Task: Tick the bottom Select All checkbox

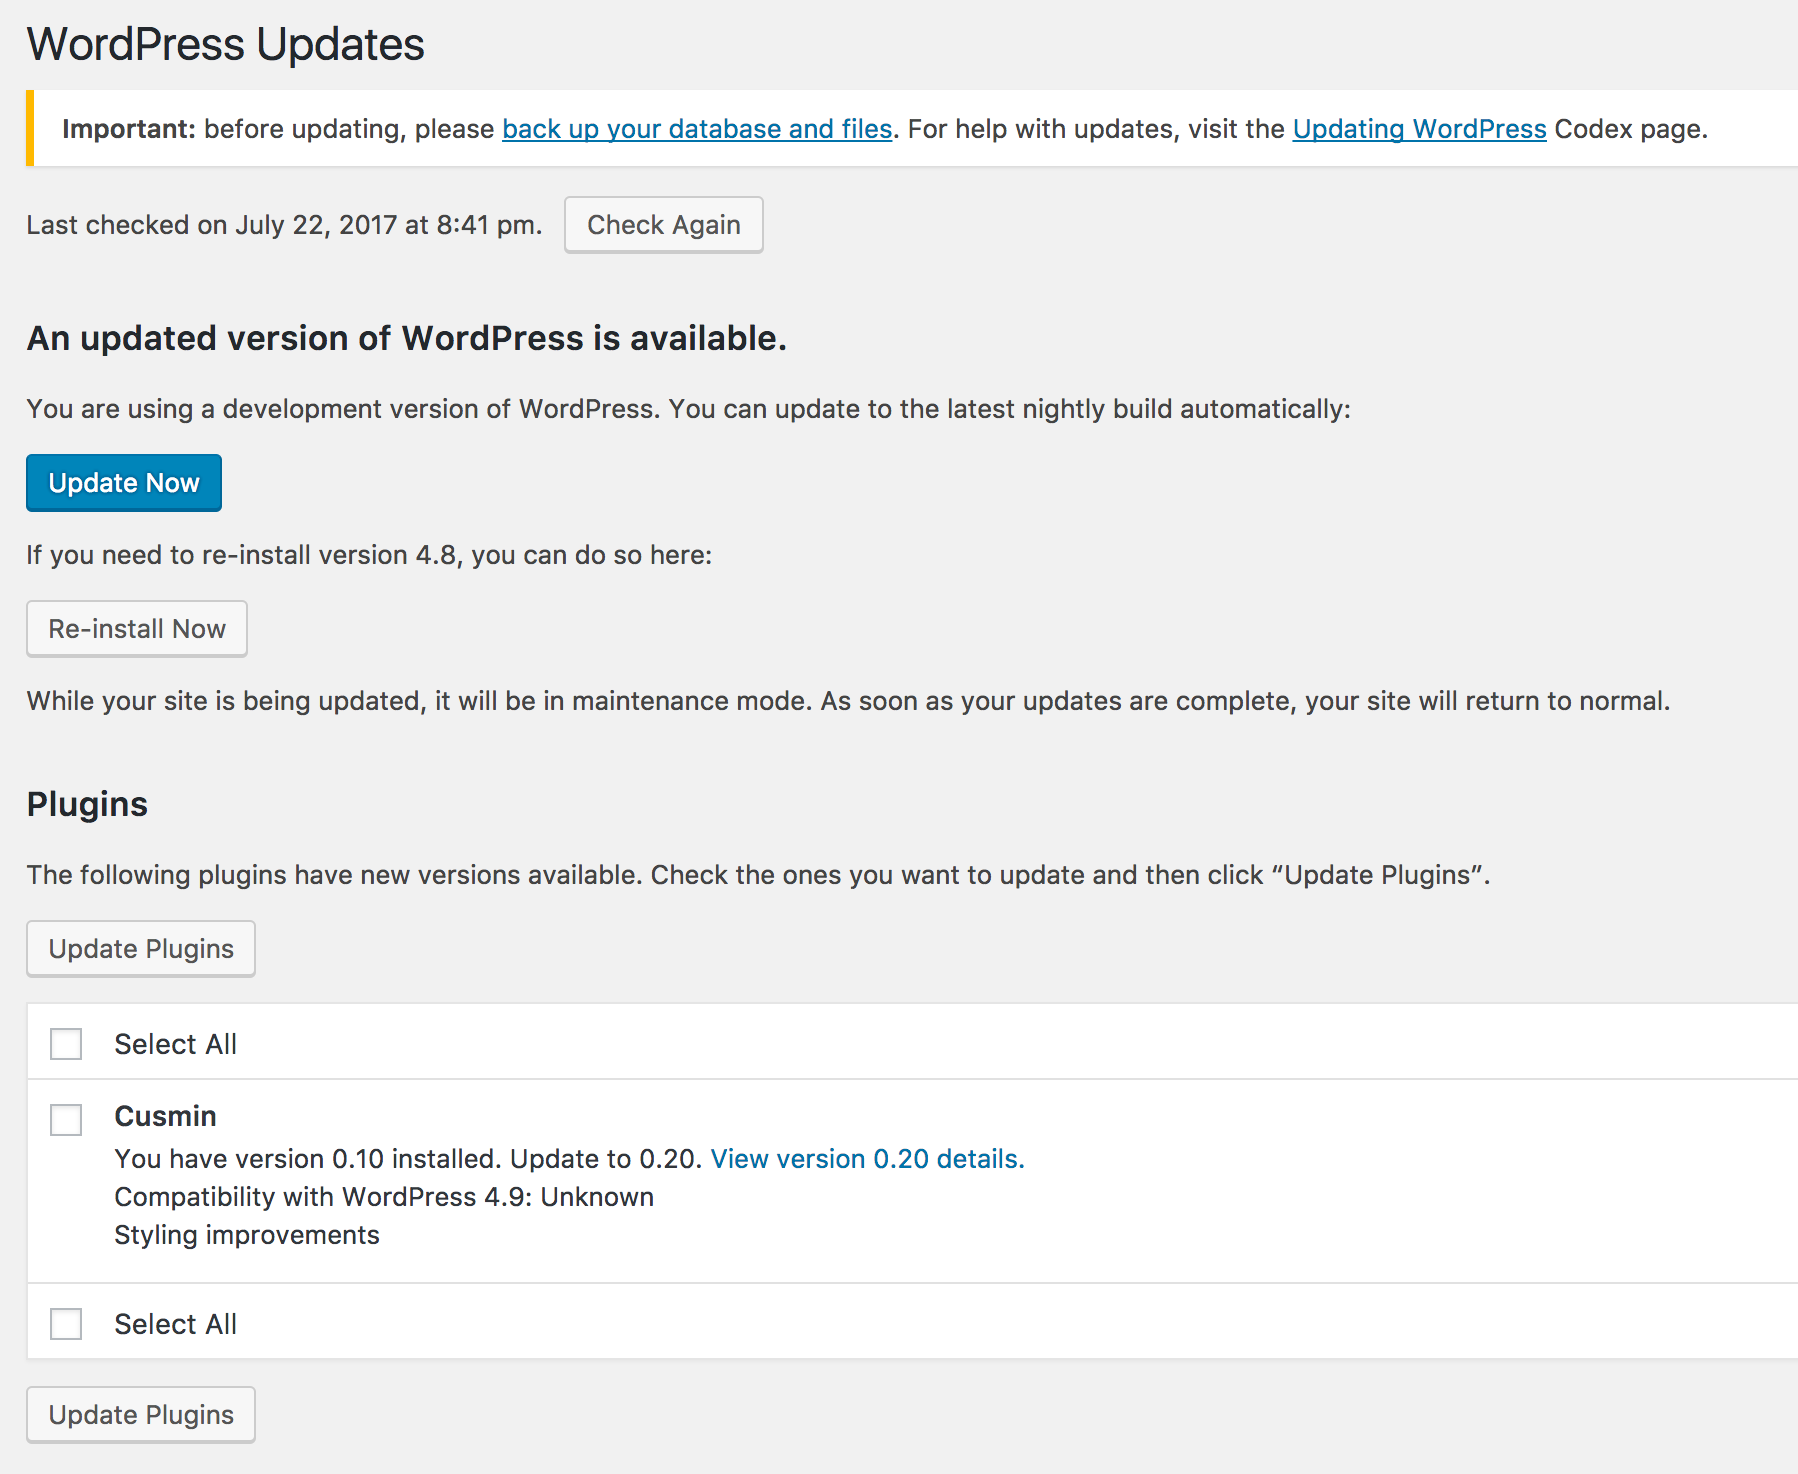Action: point(66,1324)
